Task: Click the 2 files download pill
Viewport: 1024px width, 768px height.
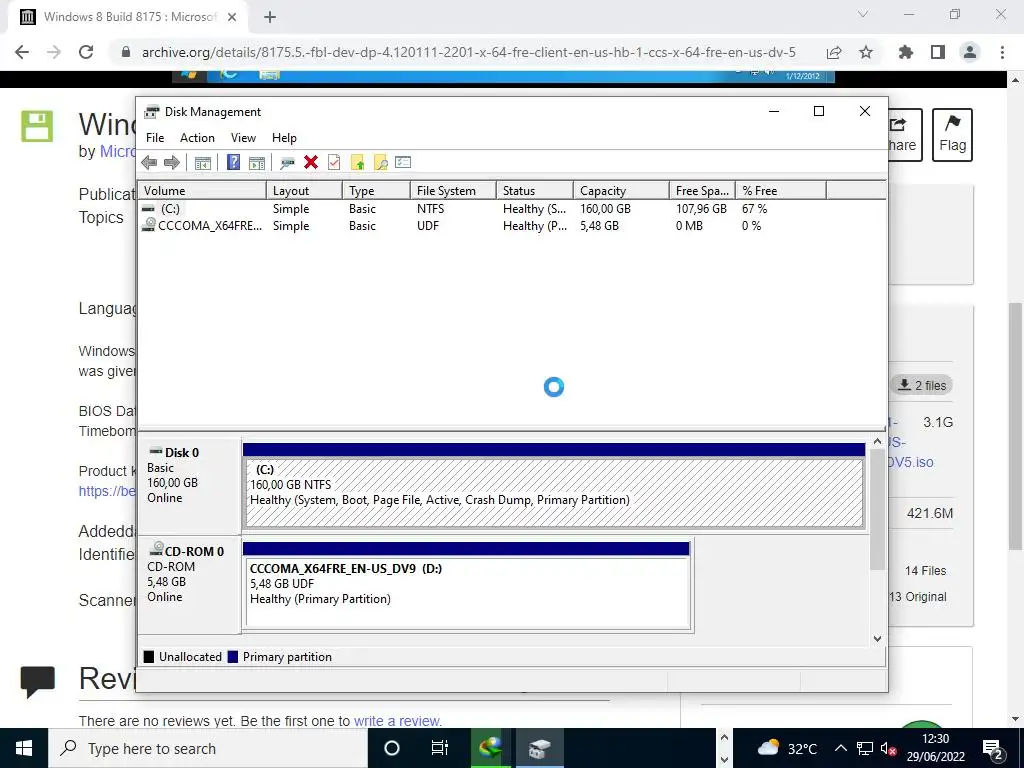Action: [921, 385]
